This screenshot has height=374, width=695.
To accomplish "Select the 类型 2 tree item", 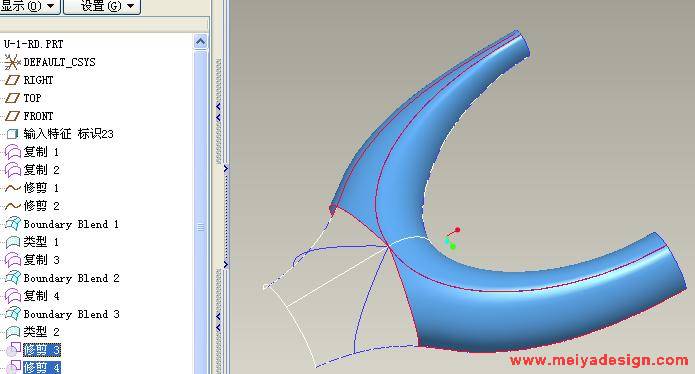I will 41,332.
